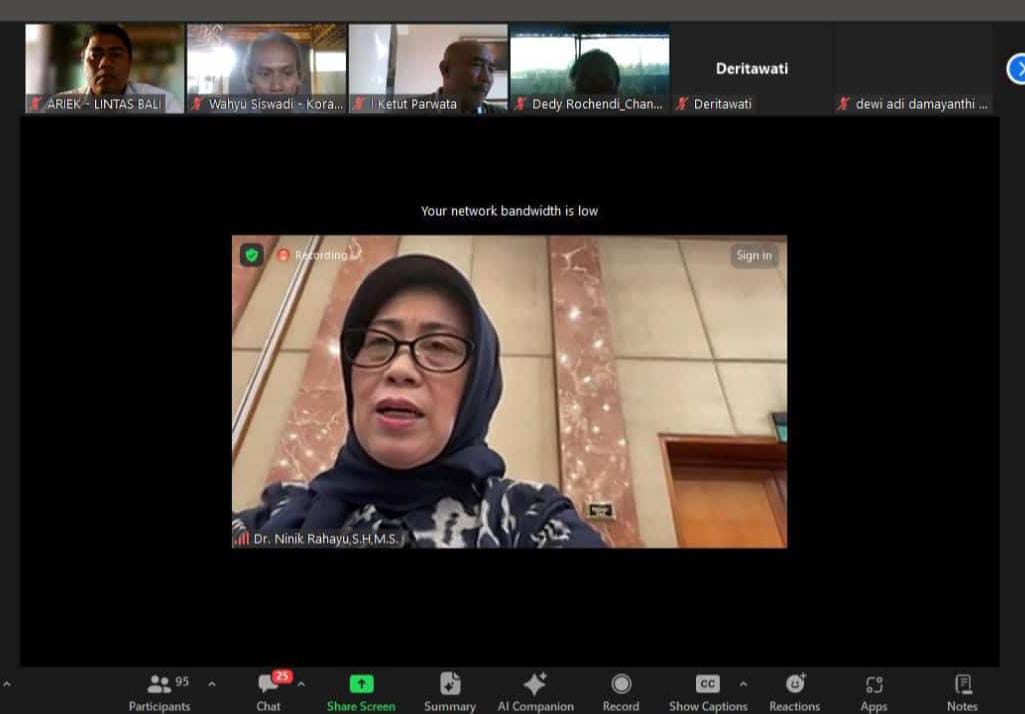Click the Sign in button
1025x714 pixels.
click(753, 256)
